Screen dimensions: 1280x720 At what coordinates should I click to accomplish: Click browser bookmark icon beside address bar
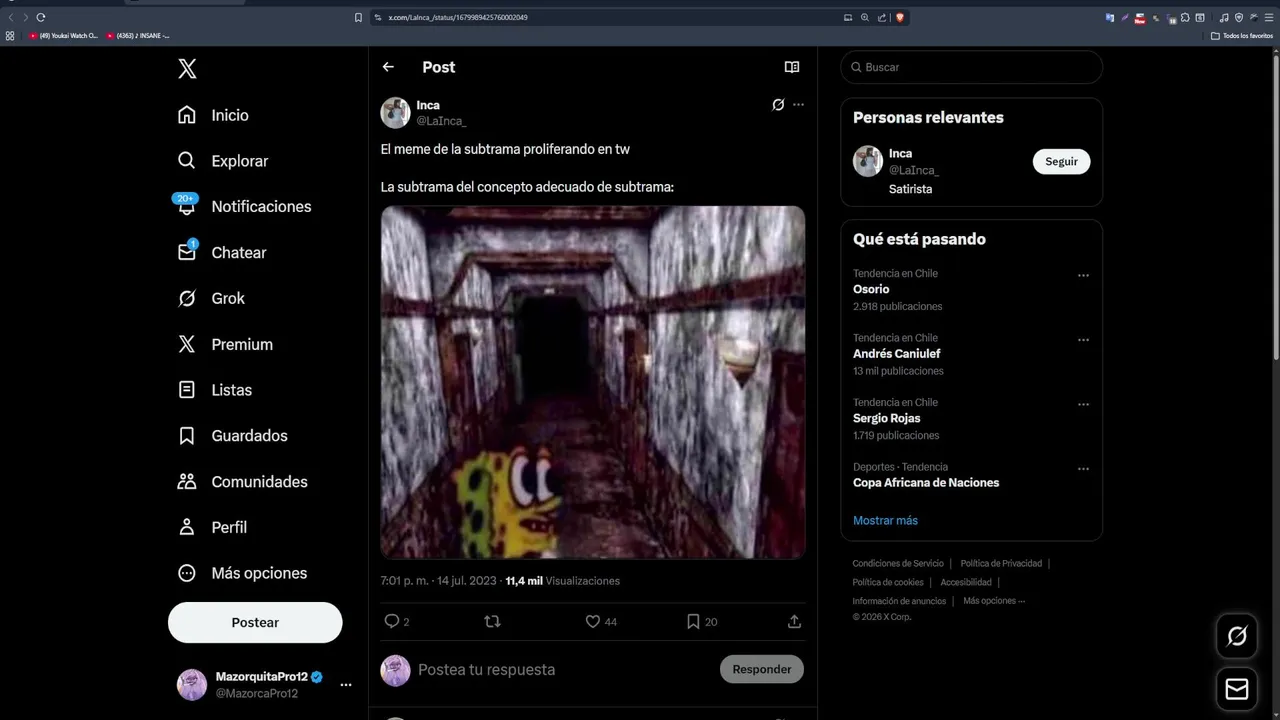click(358, 17)
